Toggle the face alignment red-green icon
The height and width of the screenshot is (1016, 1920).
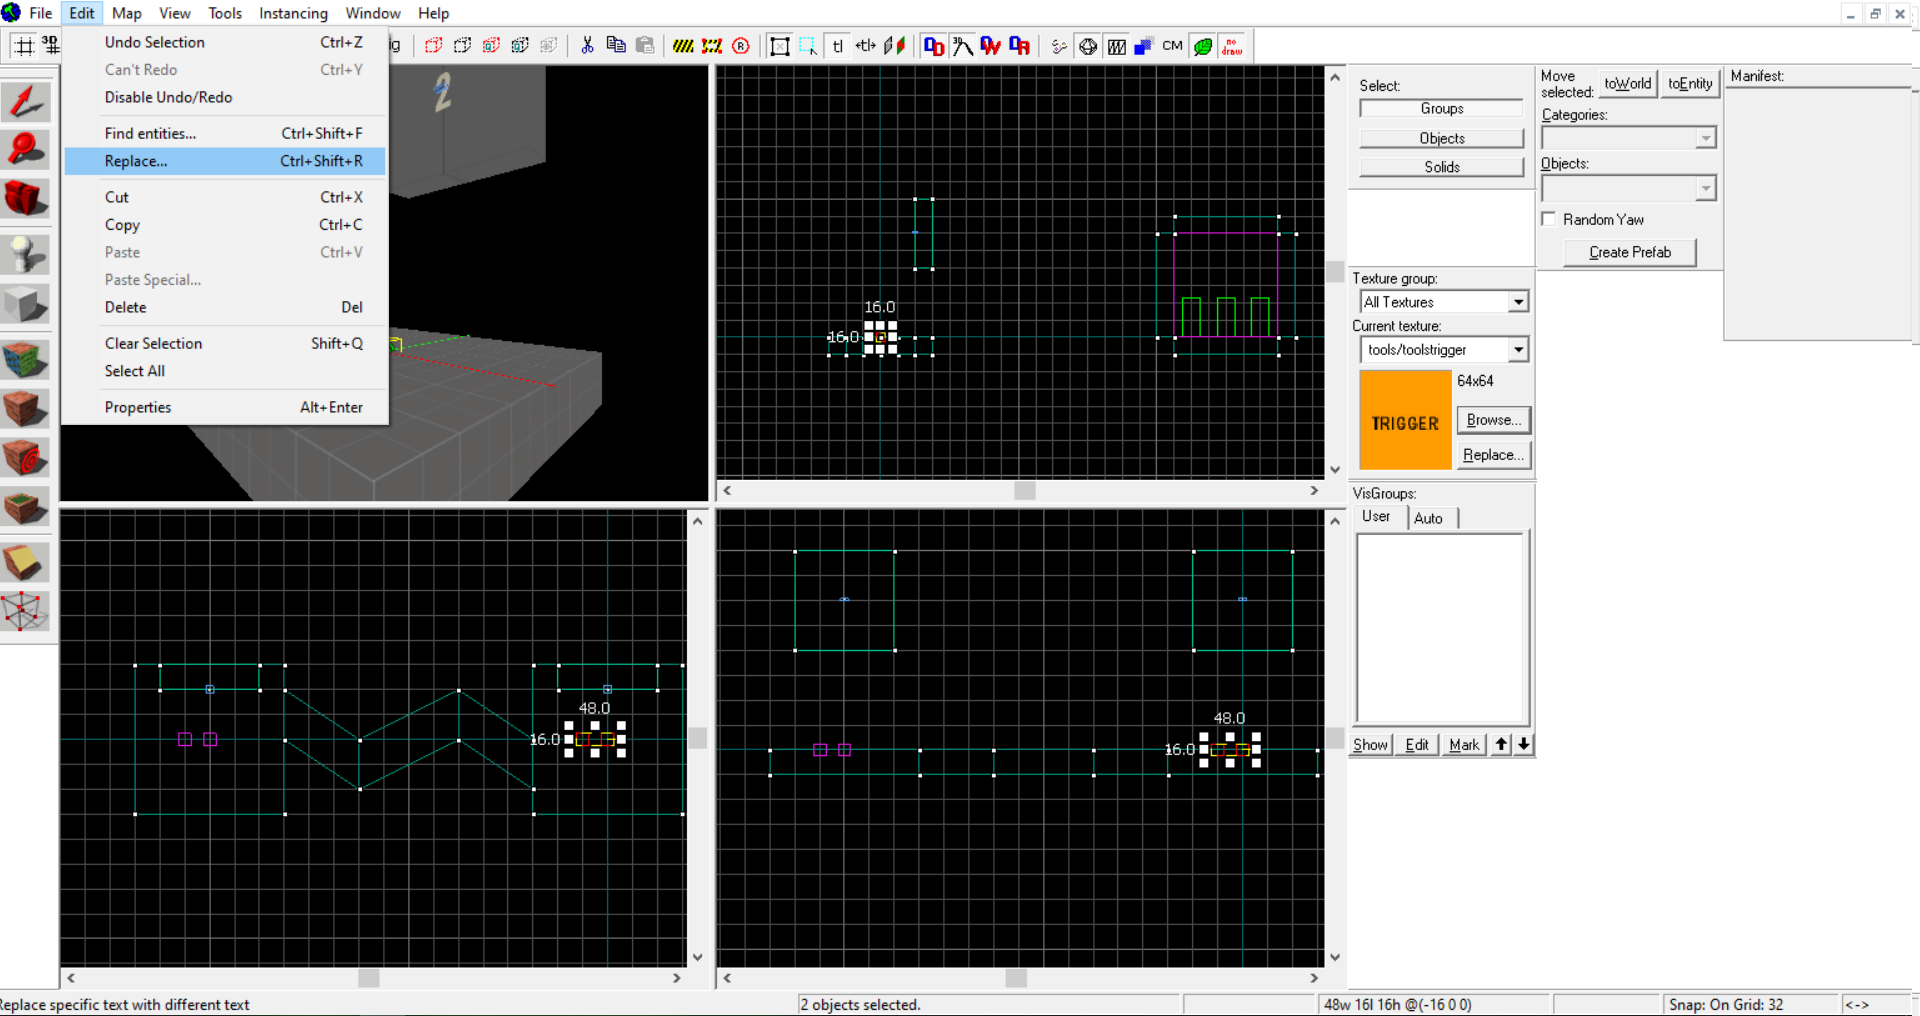click(x=895, y=46)
